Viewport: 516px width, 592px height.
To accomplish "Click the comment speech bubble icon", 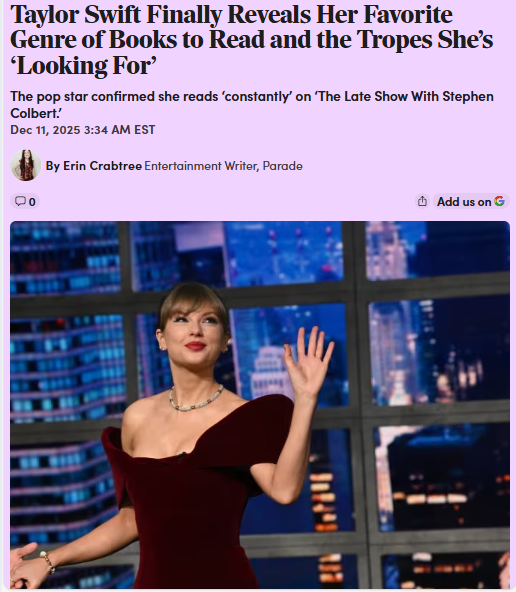I will point(20,201).
